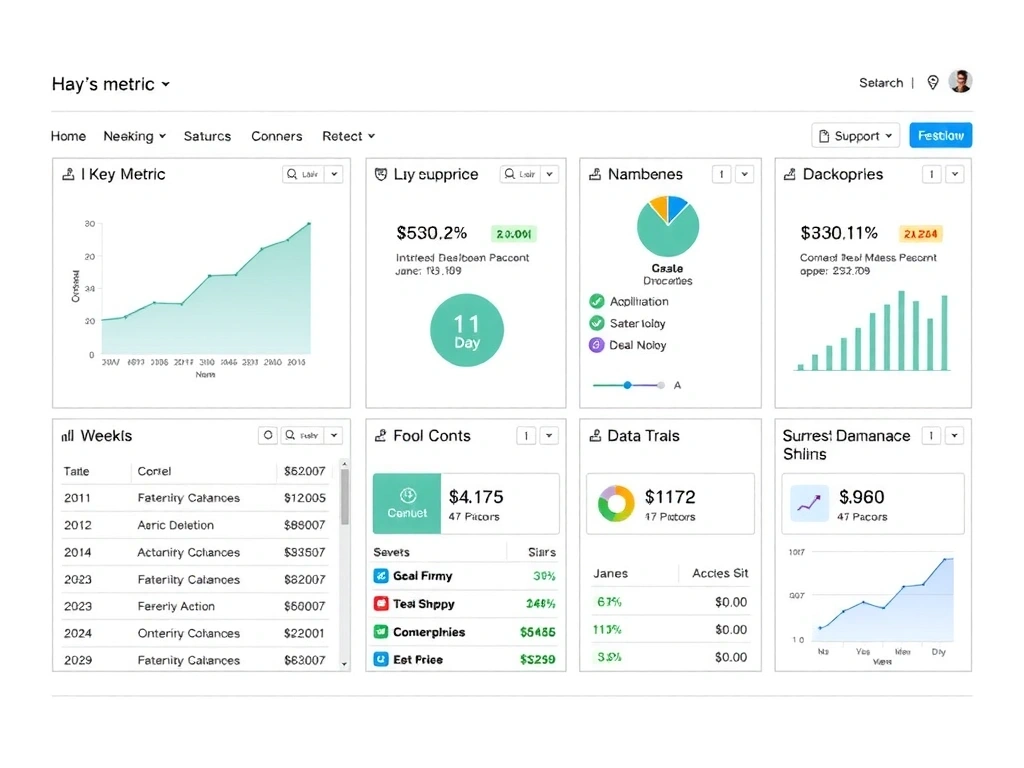Click the location pin icon near Setarch

pos(933,83)
